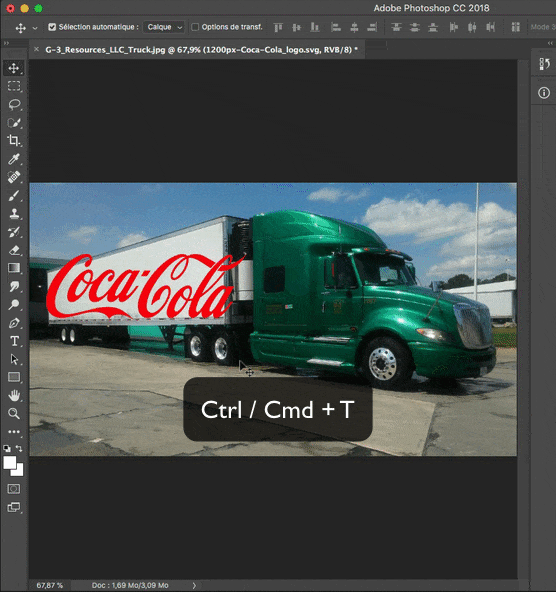Distribute horizontal centers of layers
Screen dimensions: 556x592
[472, 27]
